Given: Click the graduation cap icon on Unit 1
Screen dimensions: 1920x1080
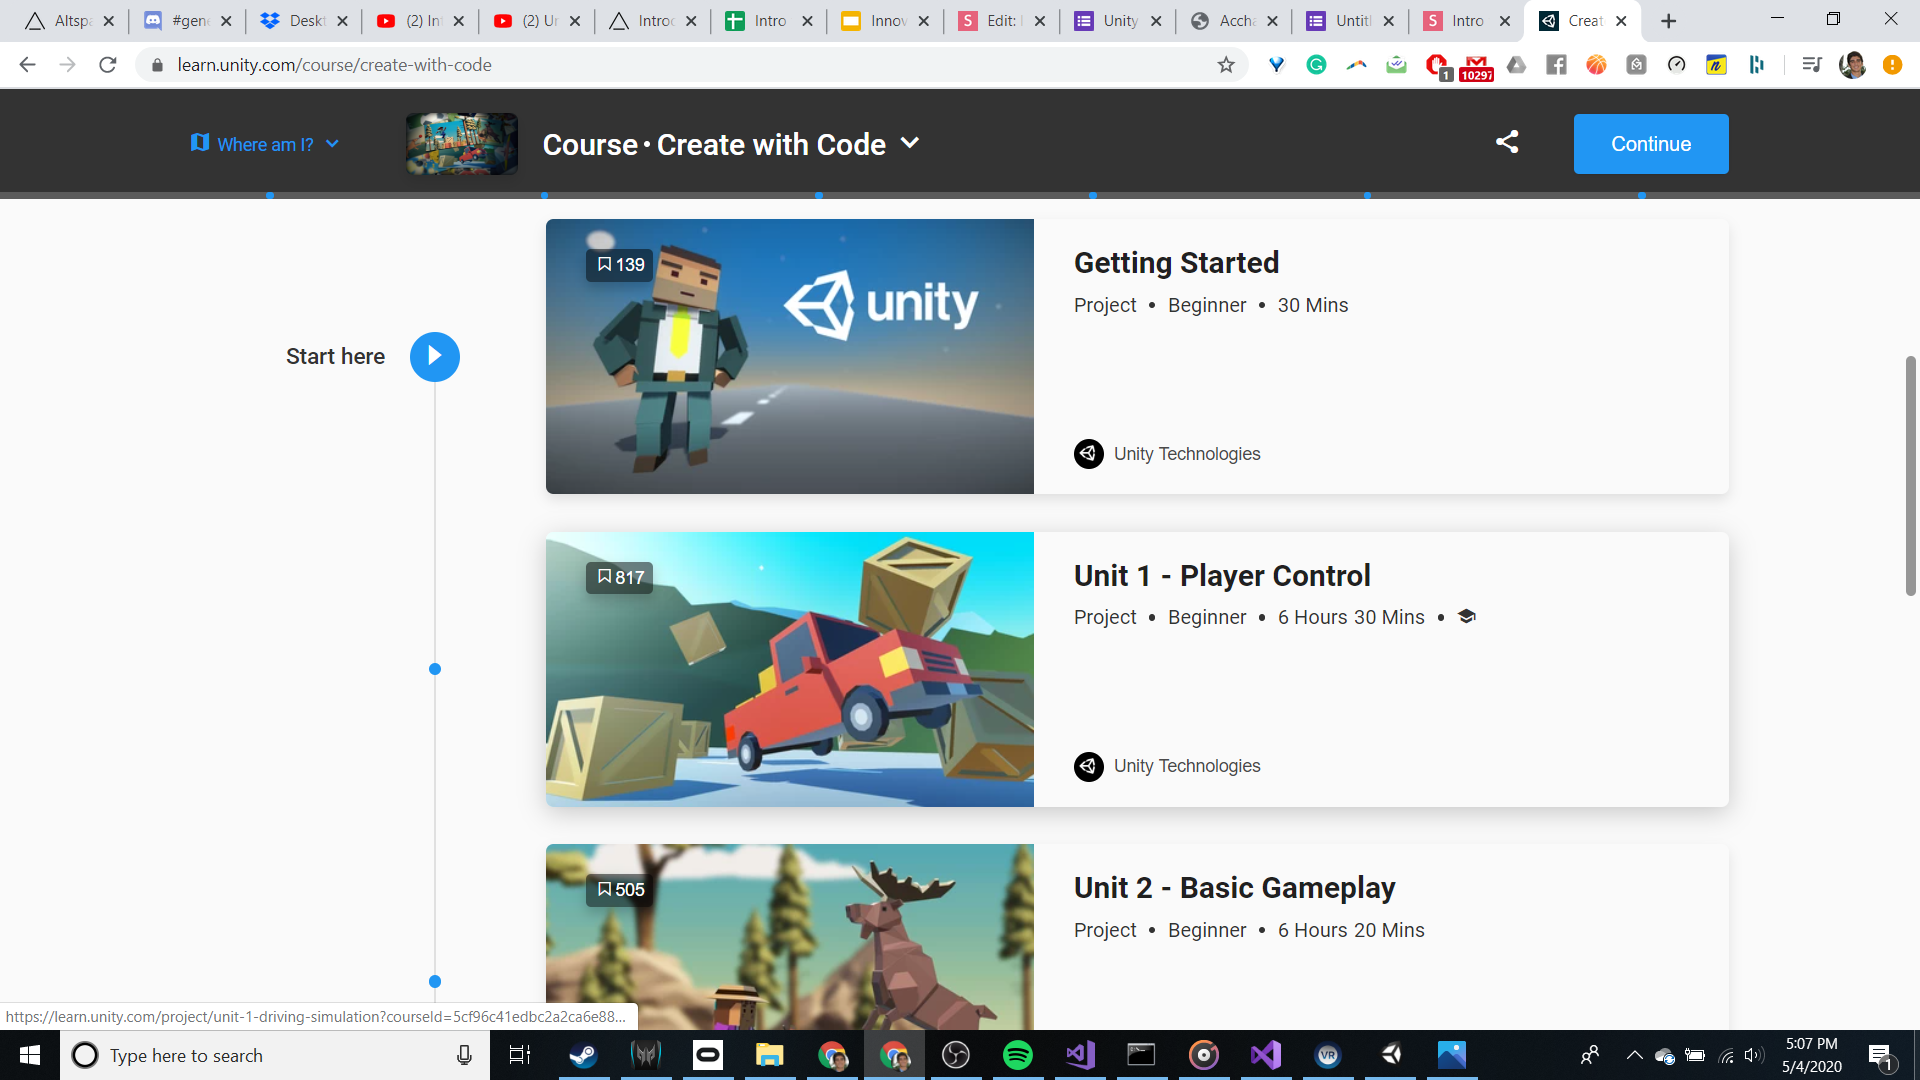Looking at the screenshot, I should (1467, 617).
